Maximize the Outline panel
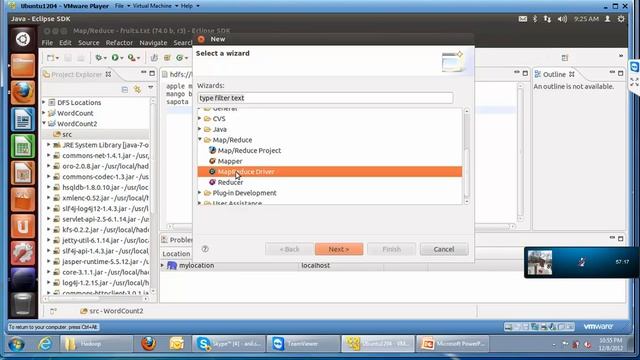 pos(621,73)
